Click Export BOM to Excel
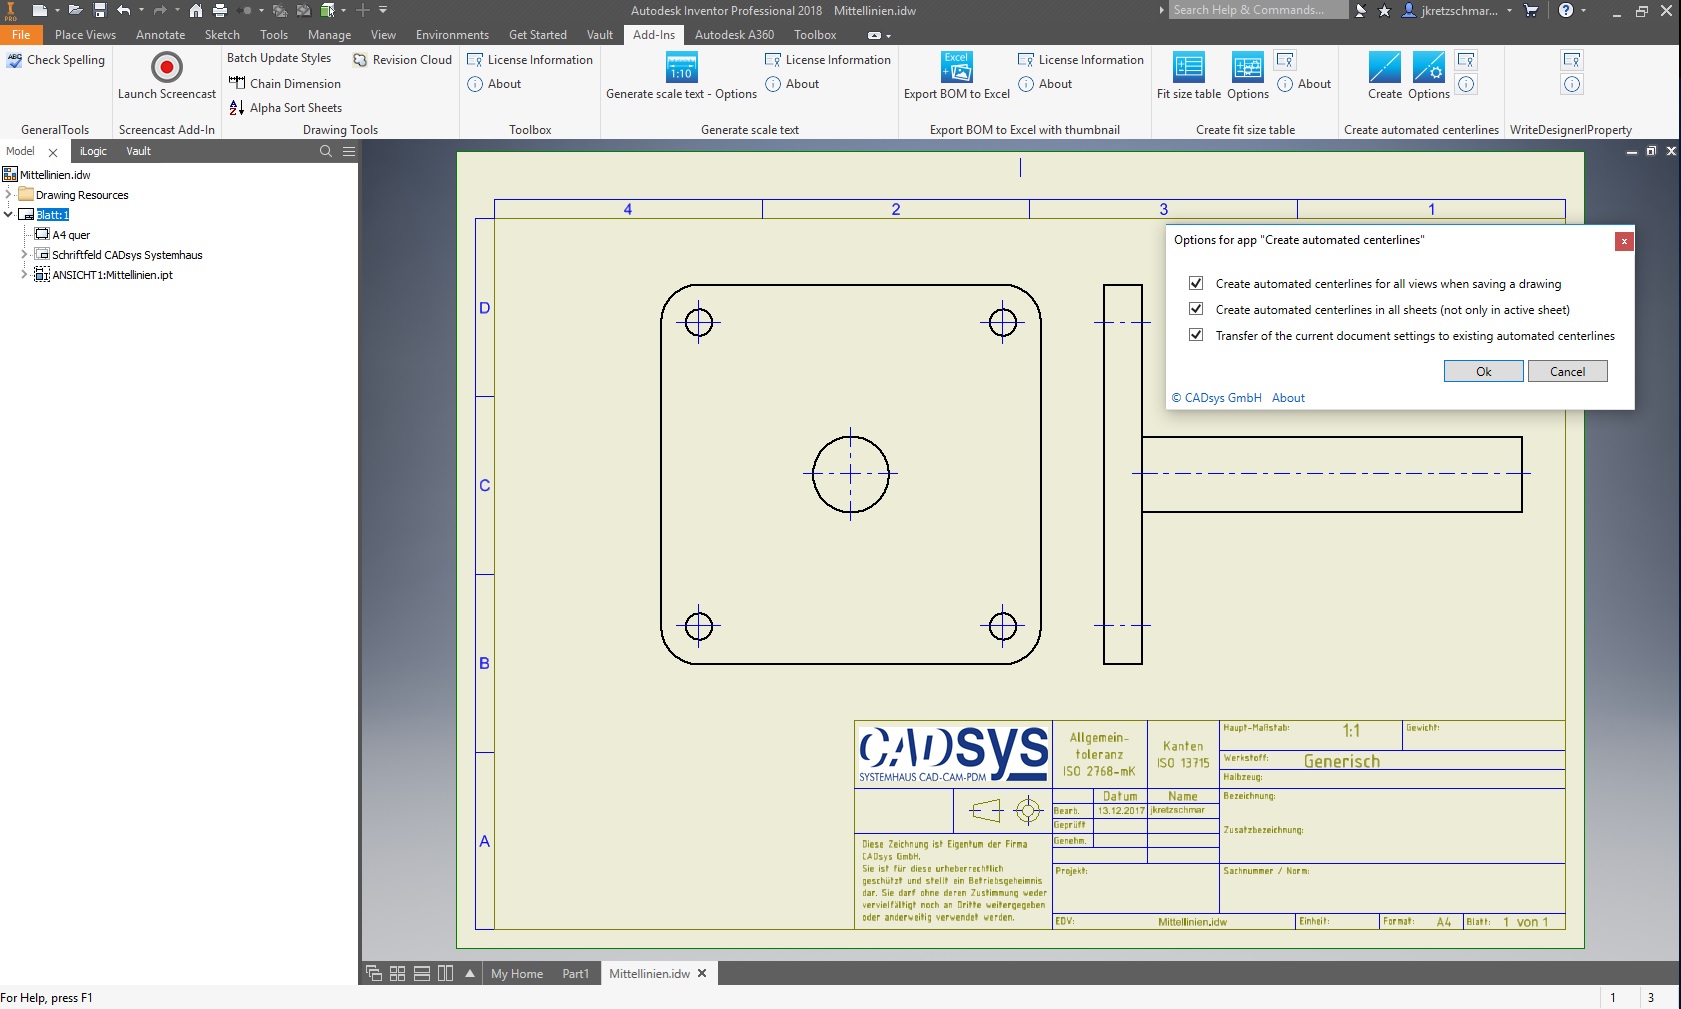The image size is (1681, 1009). click(957, 76)
